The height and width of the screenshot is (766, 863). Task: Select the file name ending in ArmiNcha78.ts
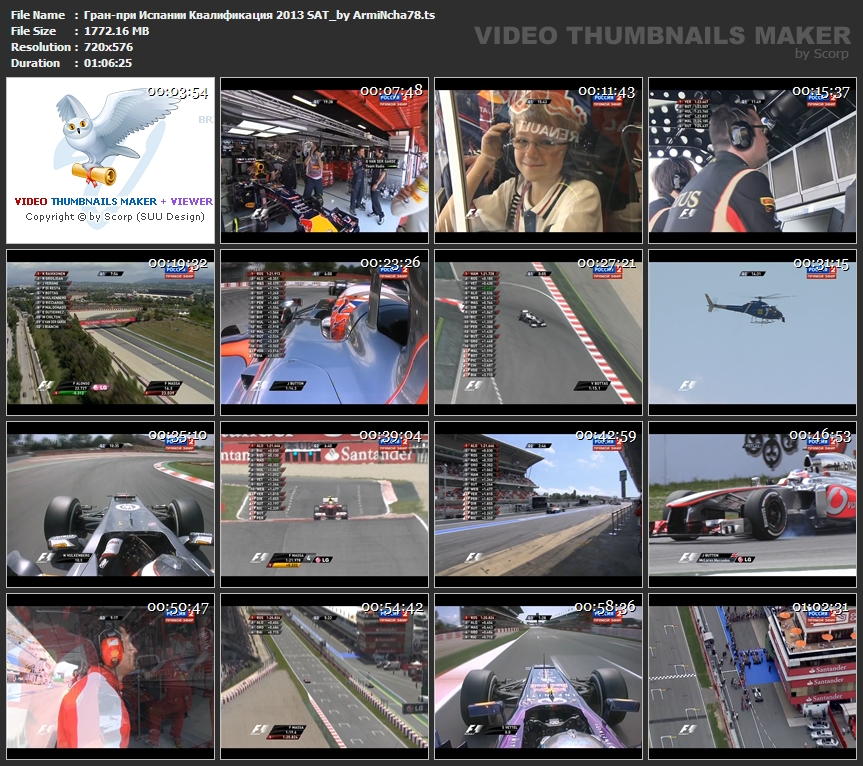pos(259,15)
